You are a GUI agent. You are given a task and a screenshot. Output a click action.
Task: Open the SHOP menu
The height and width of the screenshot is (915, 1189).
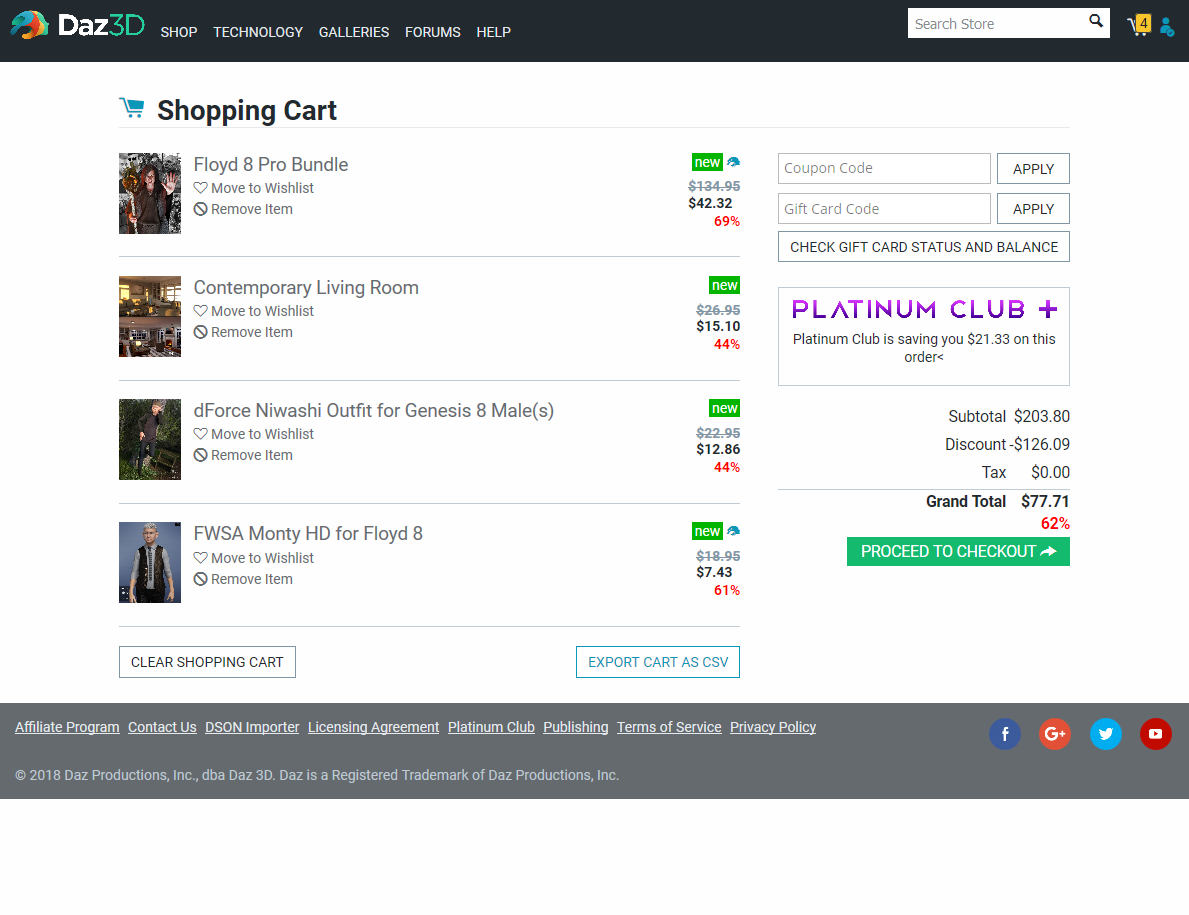pyautogui.click(x=178, y=32)
